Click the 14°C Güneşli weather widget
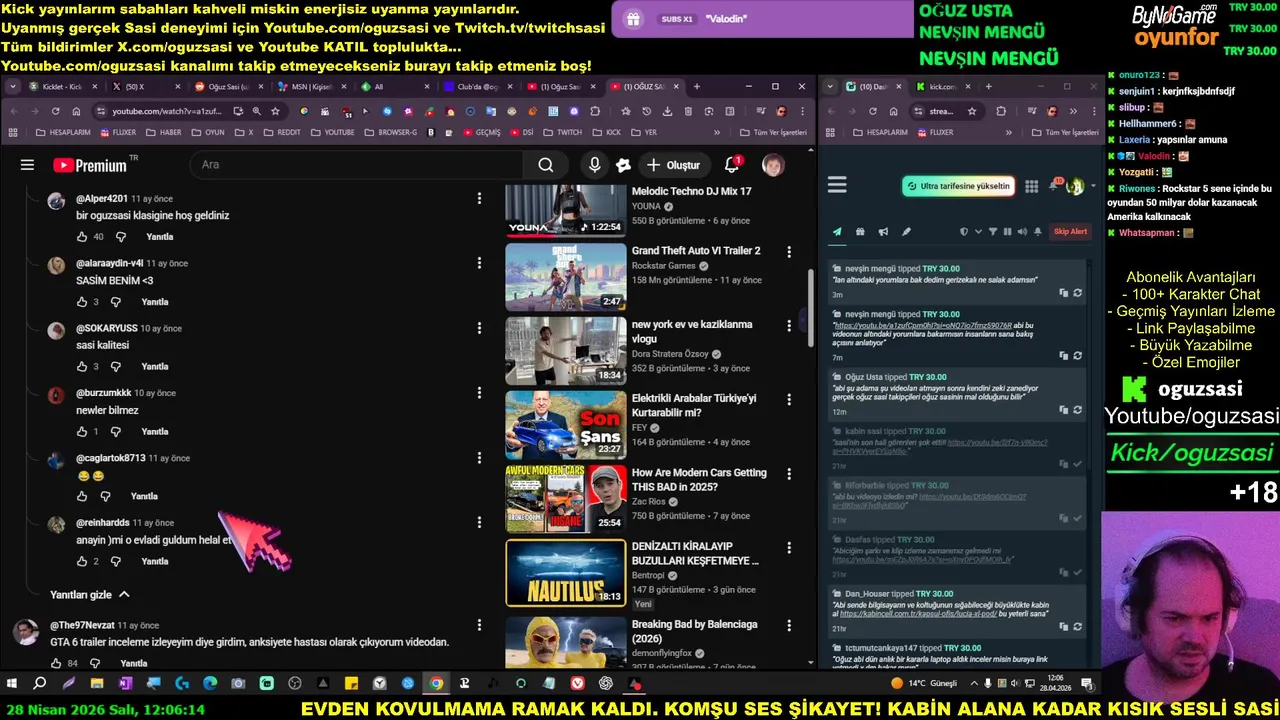The height and width of the screenshot is (720, 1280). coord(924,683)
